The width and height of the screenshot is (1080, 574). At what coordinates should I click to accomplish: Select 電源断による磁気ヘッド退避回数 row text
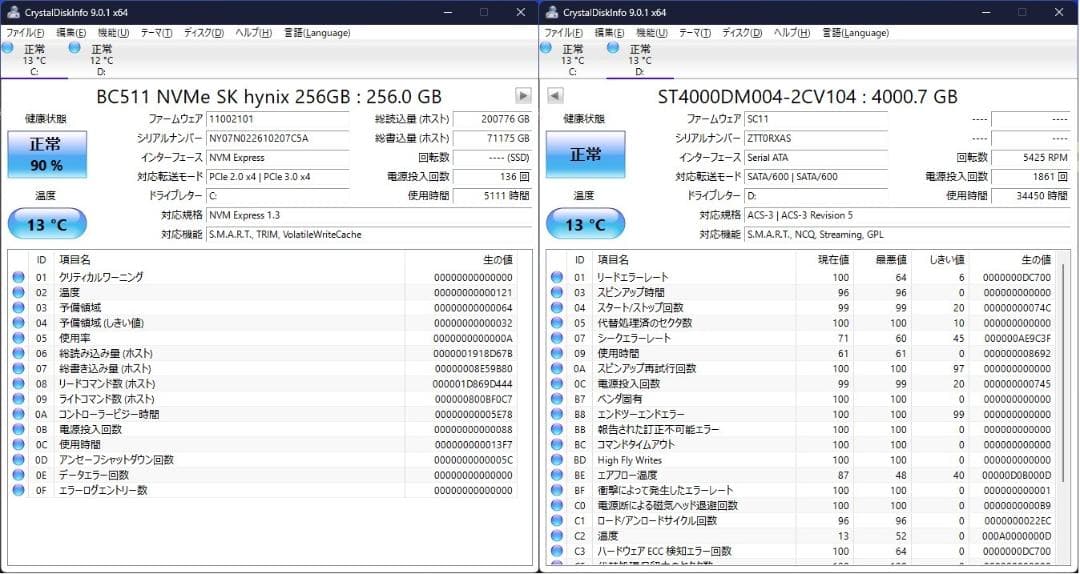pyautogui.click(x=666, y=506)
